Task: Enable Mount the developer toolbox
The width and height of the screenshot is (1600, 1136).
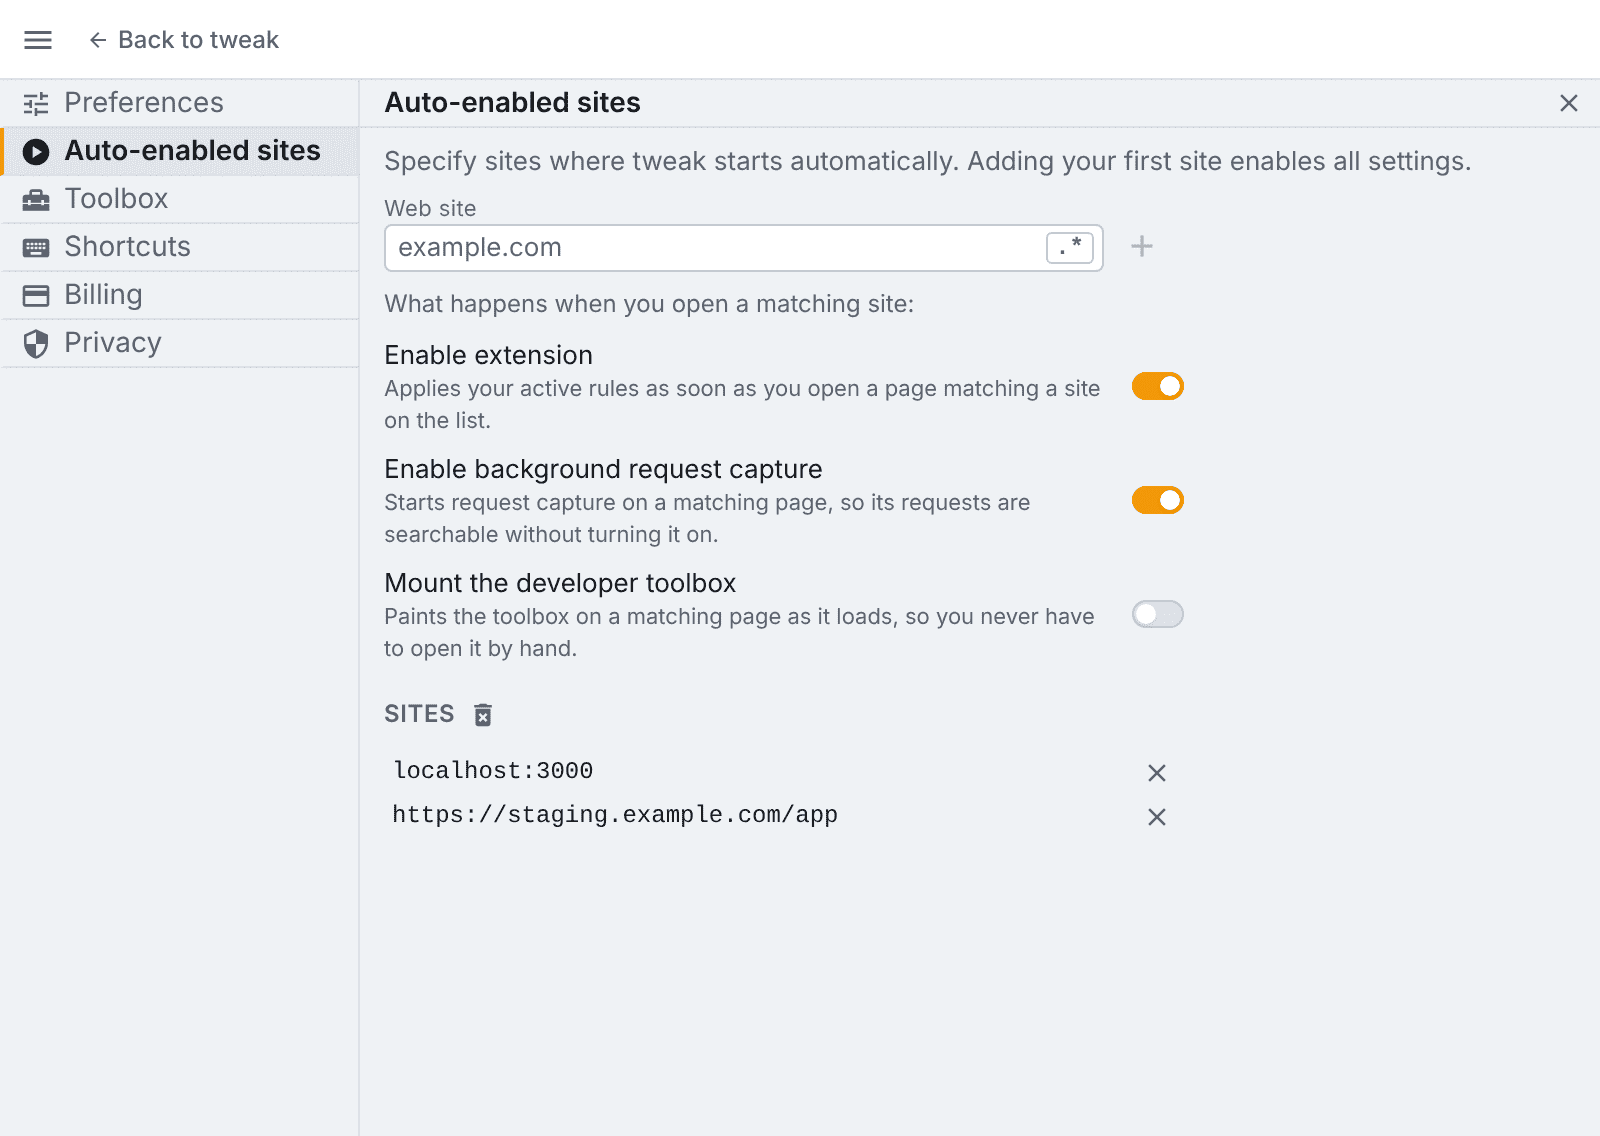Action: point(1158,614)
